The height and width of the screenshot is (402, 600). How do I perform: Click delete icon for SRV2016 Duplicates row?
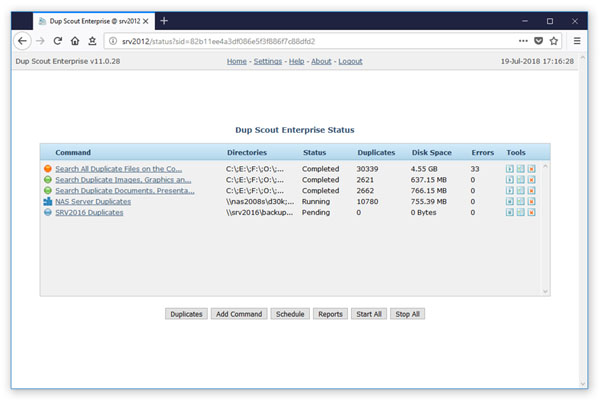coord(532,212)
